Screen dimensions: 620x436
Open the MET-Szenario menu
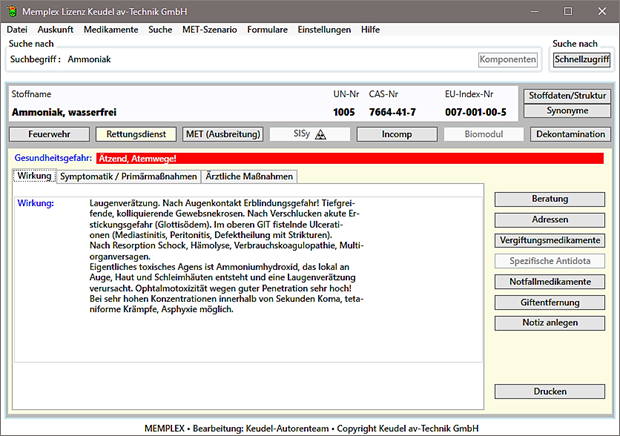210,30
